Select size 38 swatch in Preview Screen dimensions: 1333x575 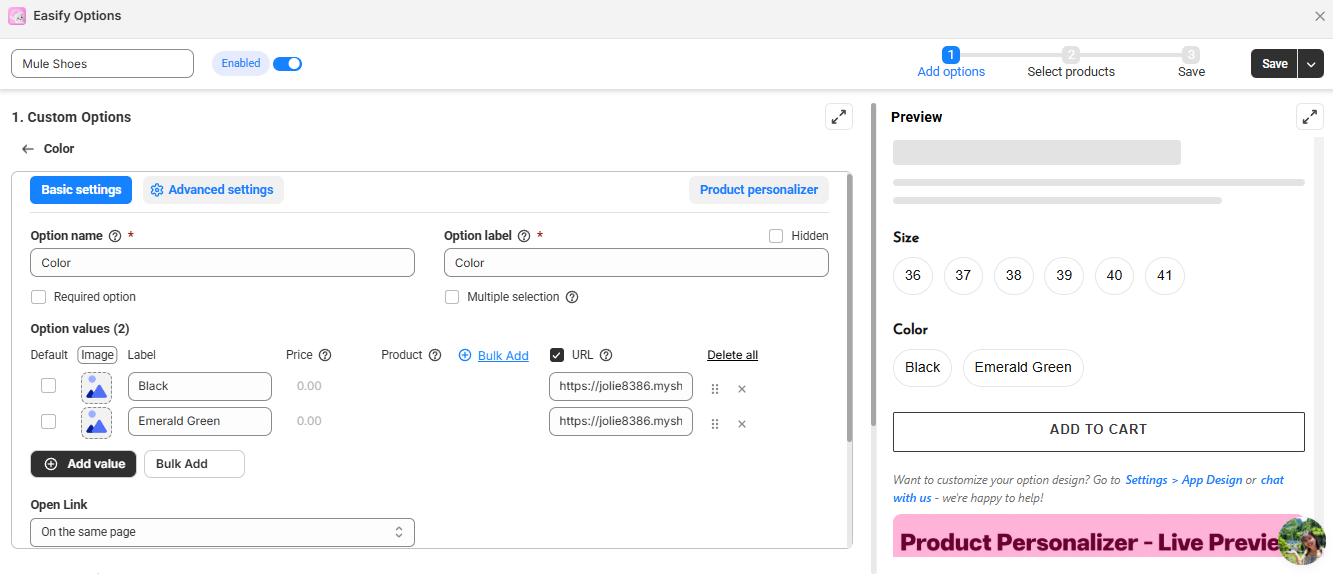tap(1014, 276)
